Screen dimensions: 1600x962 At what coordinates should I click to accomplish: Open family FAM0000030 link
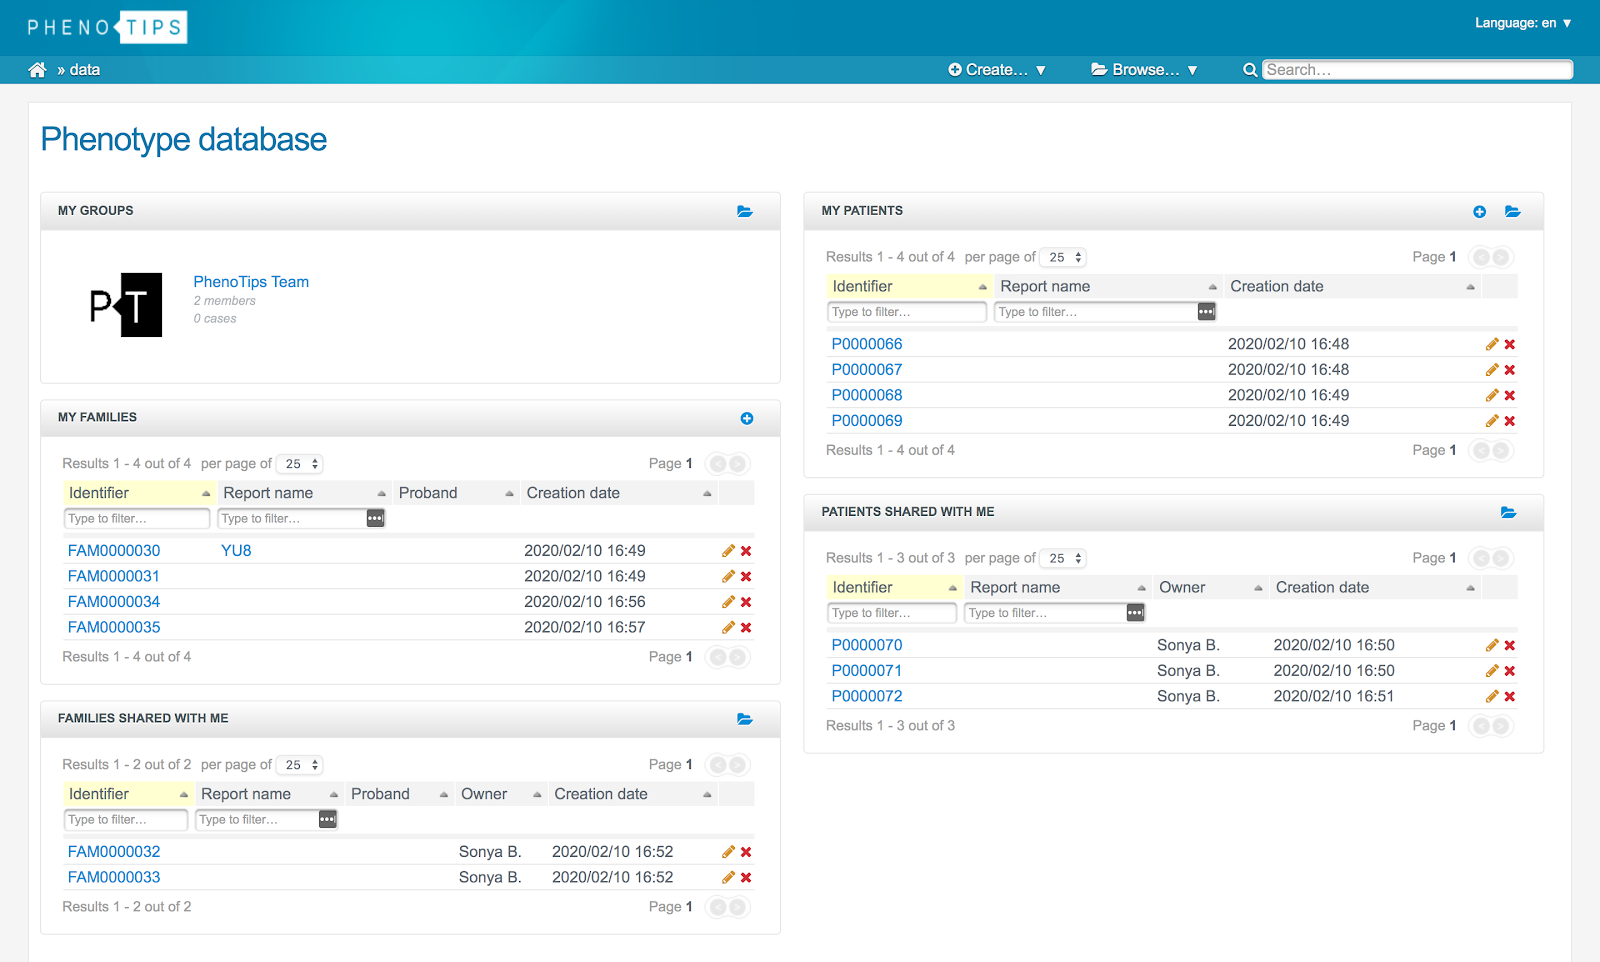[114, 551]
